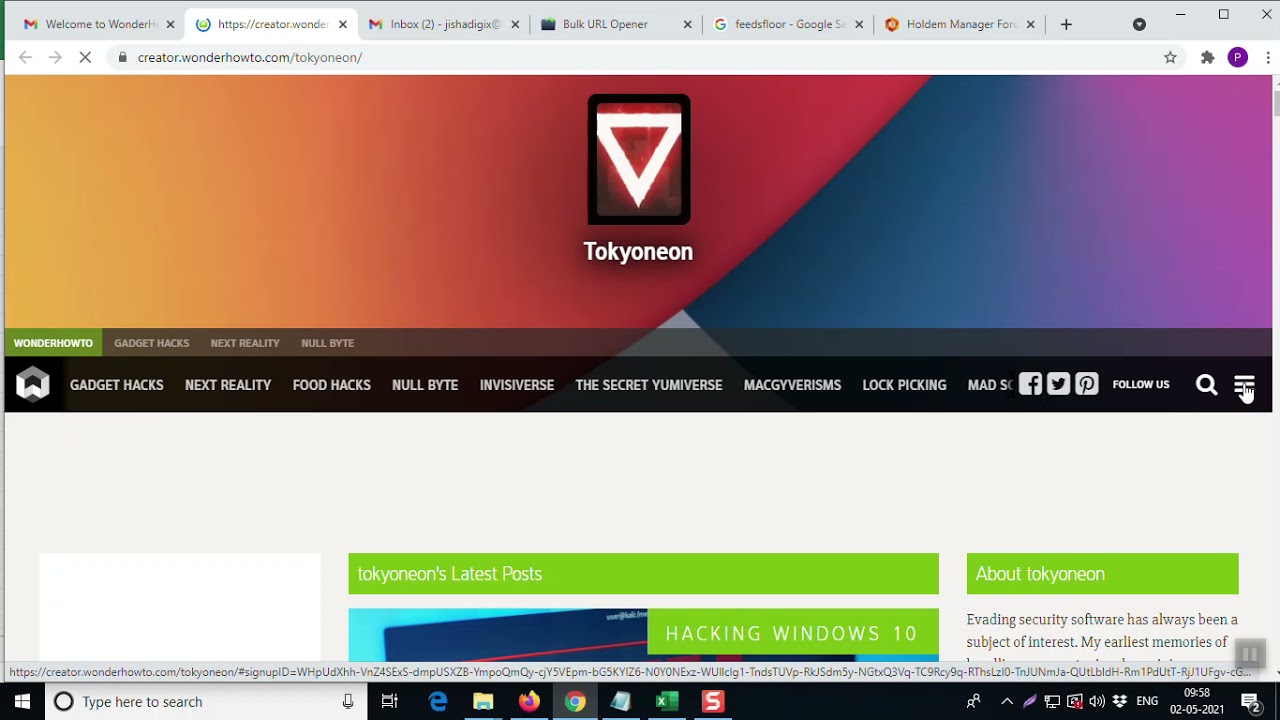Close the Holdem Manager Forum tab
Image resolution: width=1280 pixels, height=720 pixels.
click(1031, 24)
